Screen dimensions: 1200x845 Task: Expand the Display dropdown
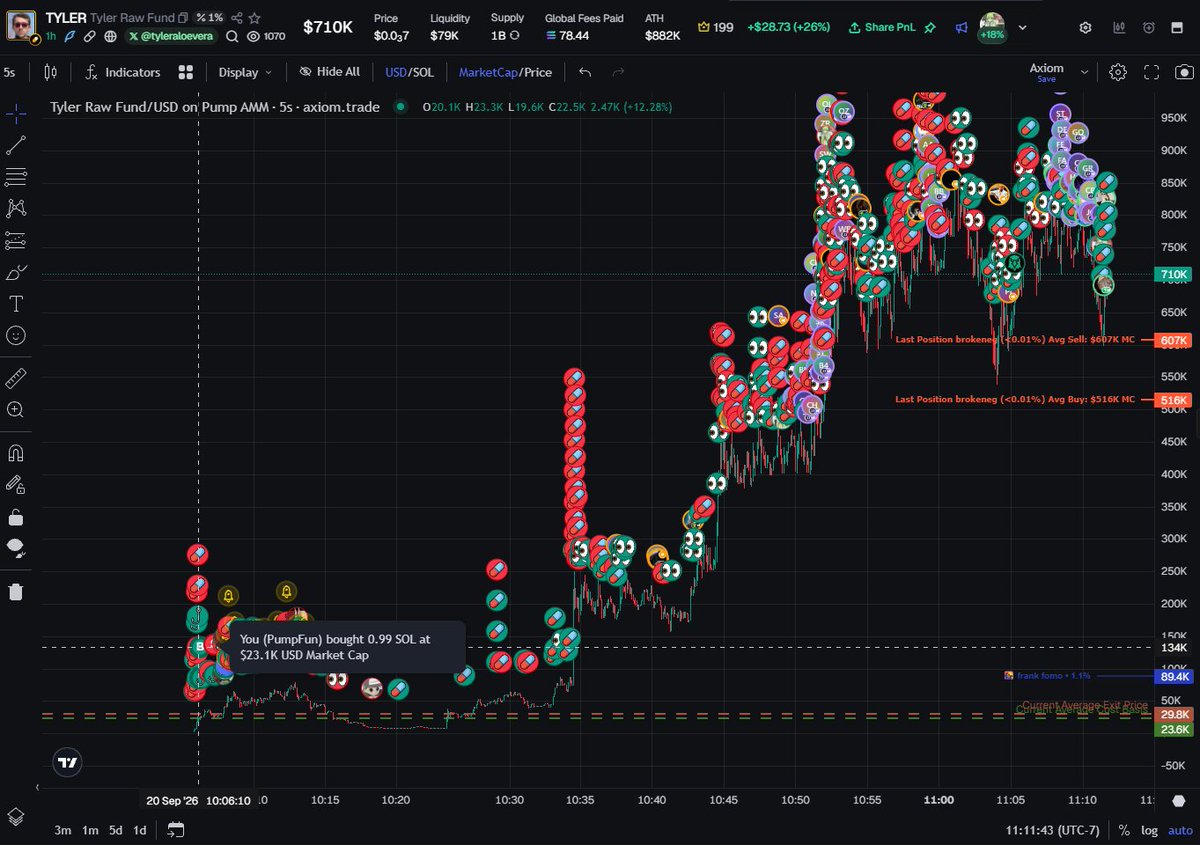pyautogui.click(x=245, y=72)
